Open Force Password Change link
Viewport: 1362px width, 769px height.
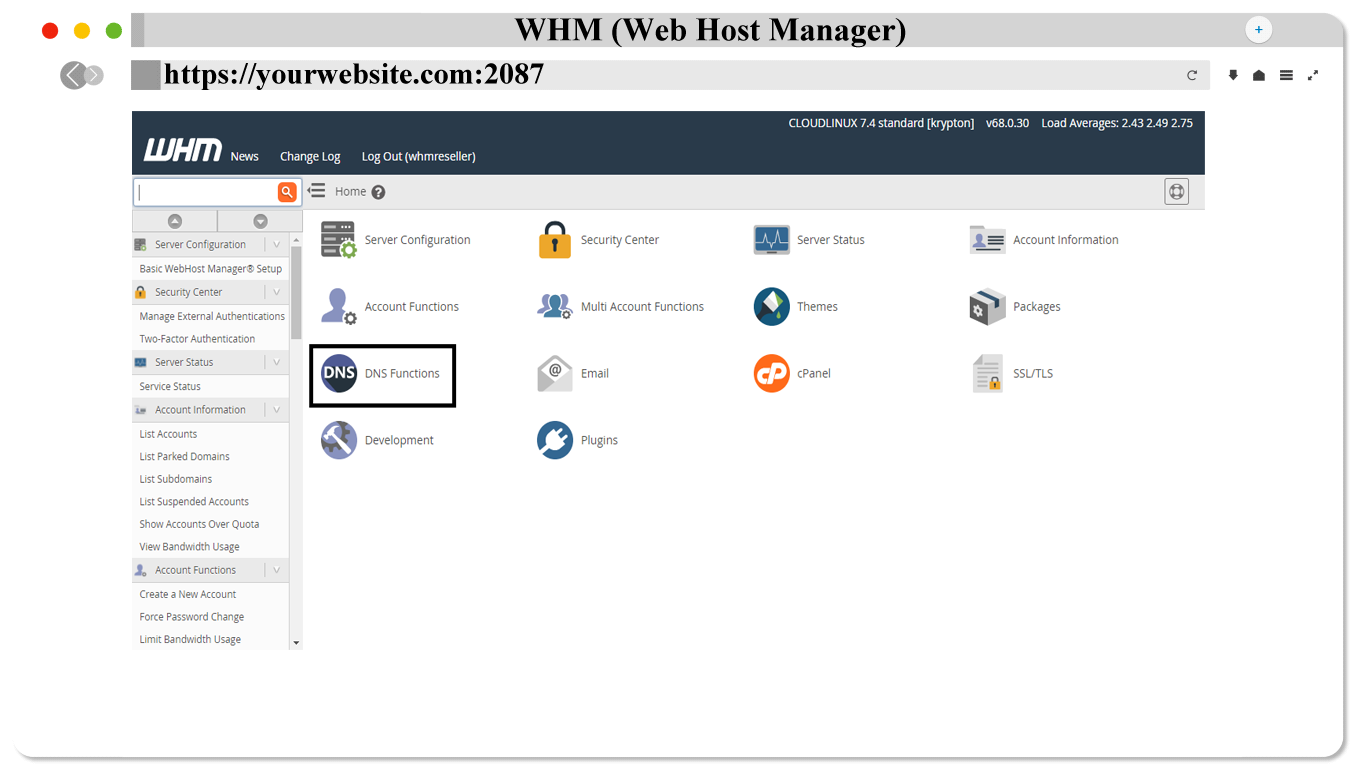pyautogui.click(x=192, y=617)
